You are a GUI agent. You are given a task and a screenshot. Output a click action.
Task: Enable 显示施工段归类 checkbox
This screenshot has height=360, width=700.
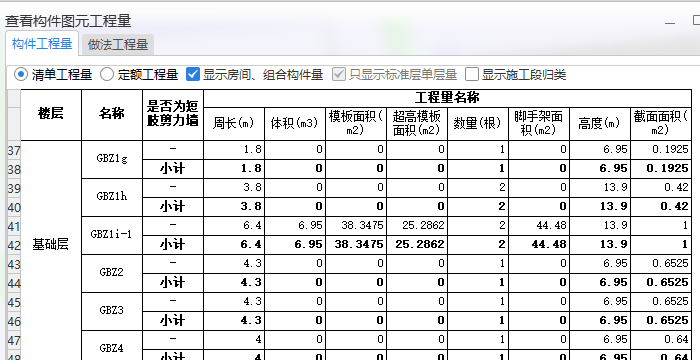click(472, 74)
